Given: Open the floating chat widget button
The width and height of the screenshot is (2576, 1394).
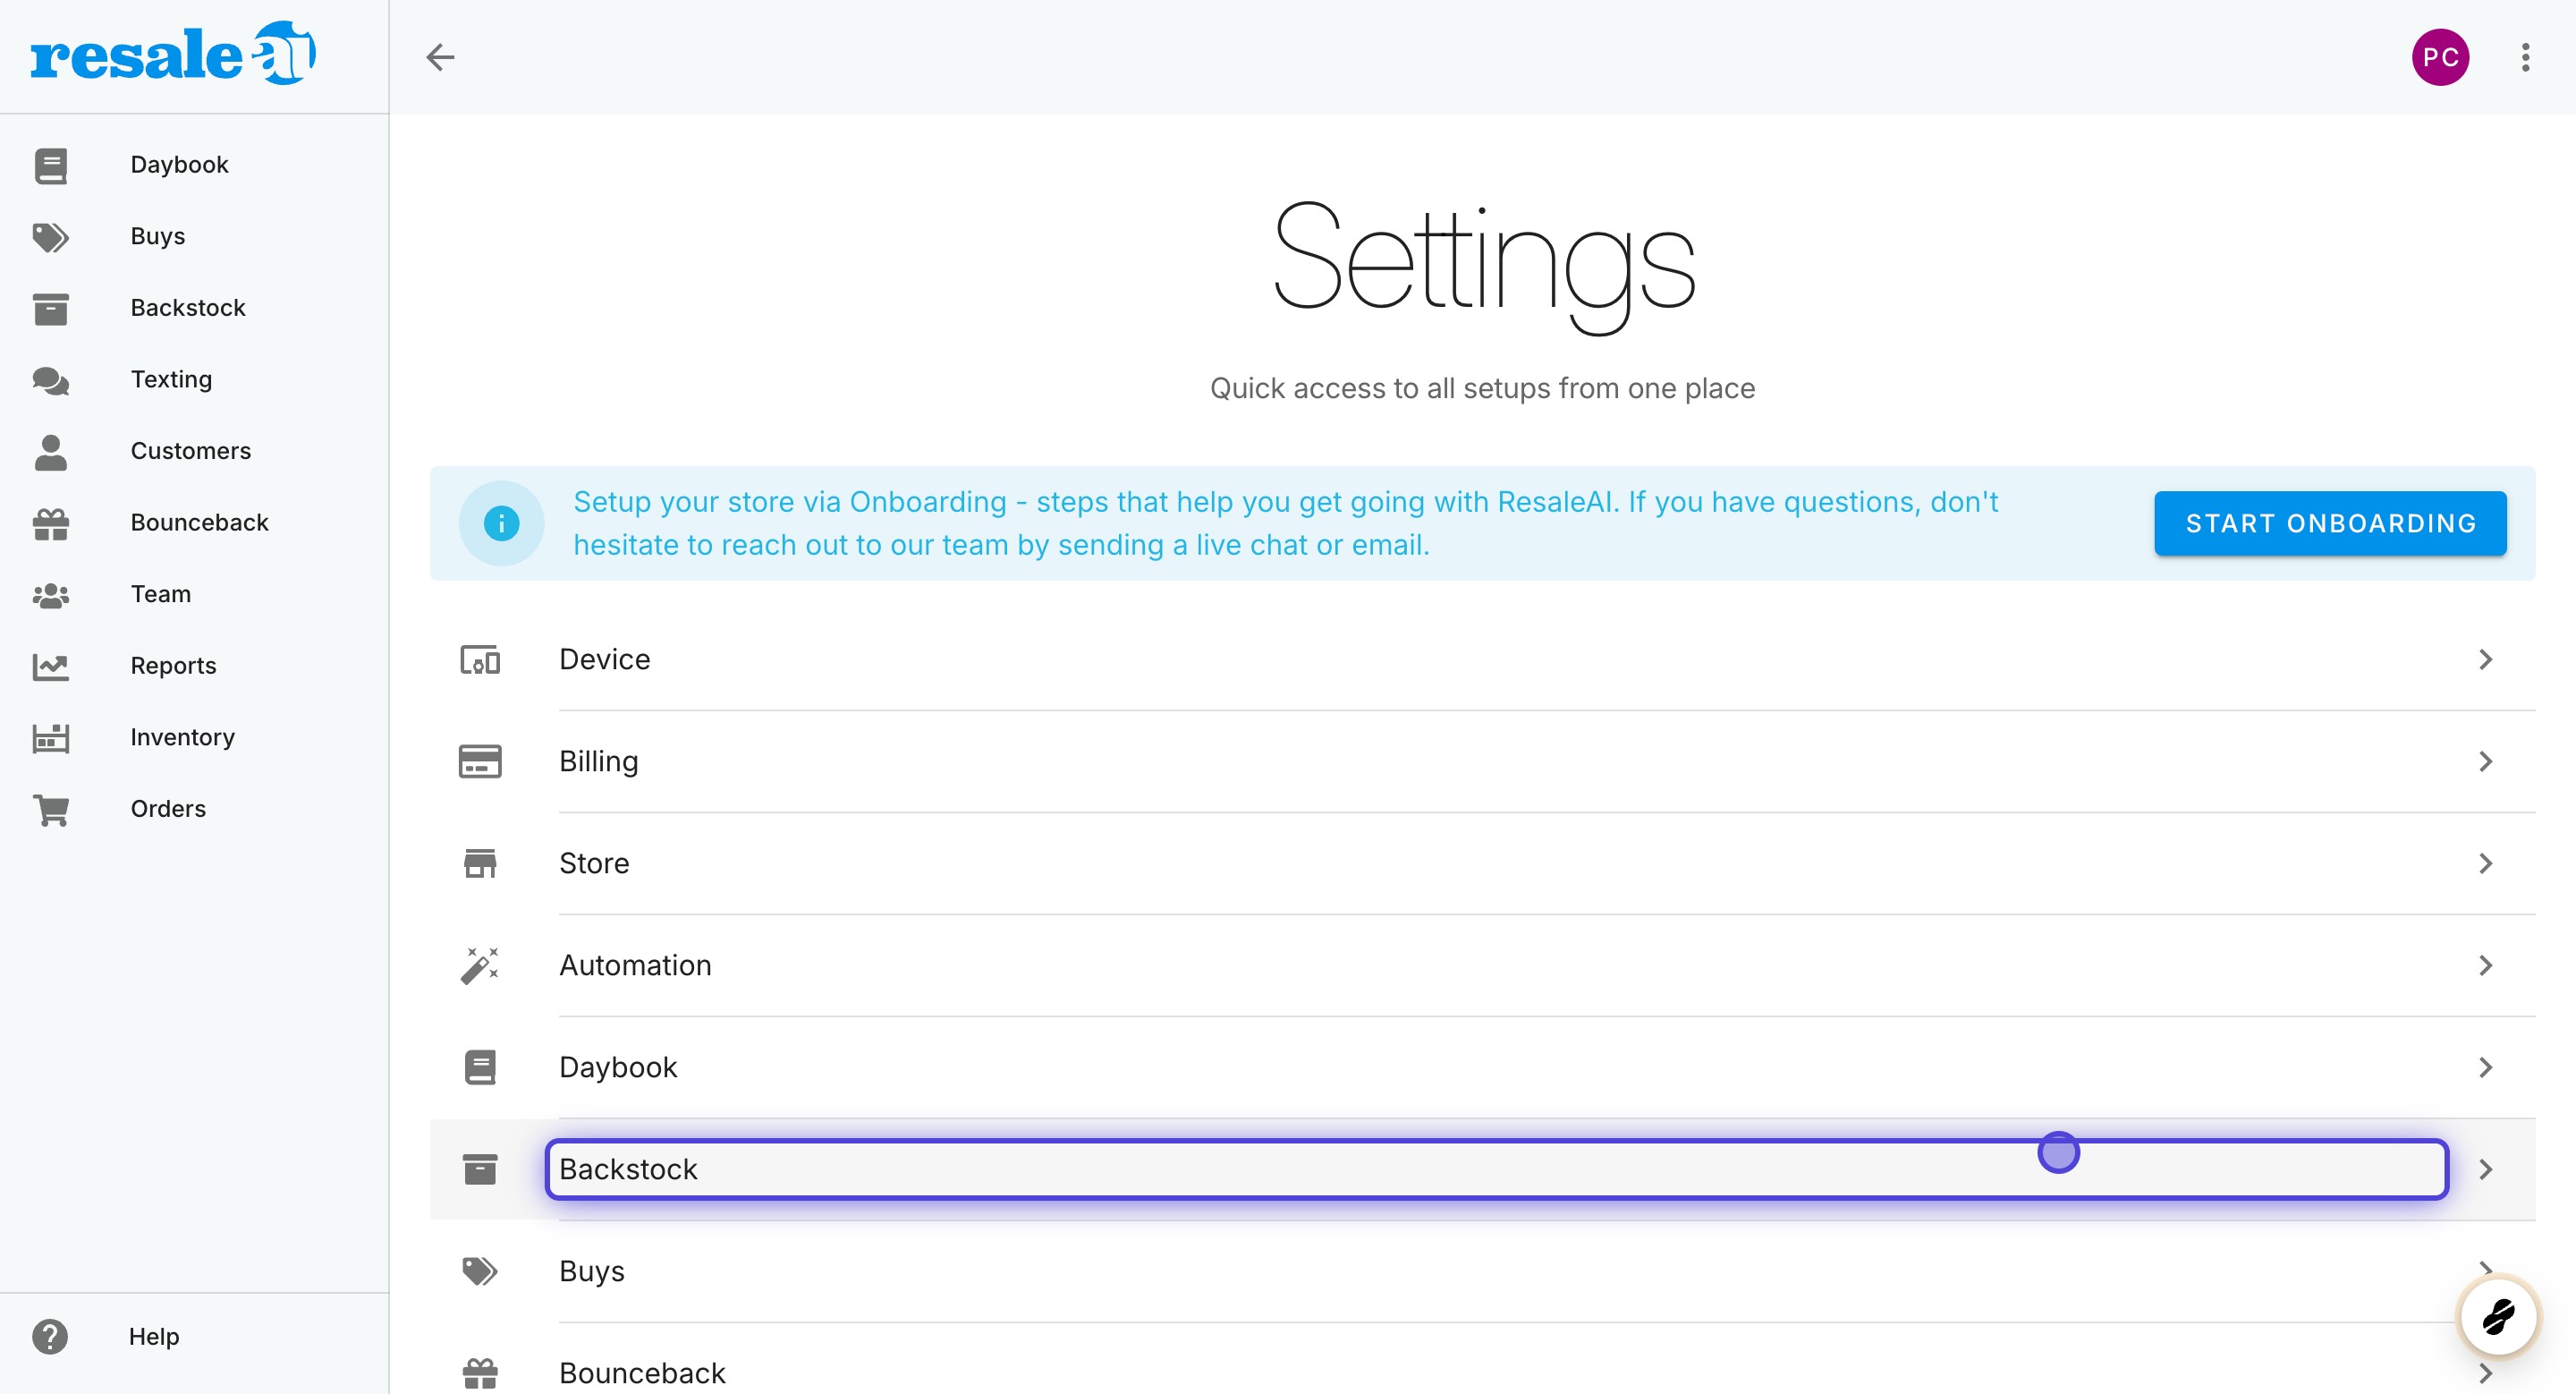Looking at the screenshot, I should [x=2497, y=1316].
